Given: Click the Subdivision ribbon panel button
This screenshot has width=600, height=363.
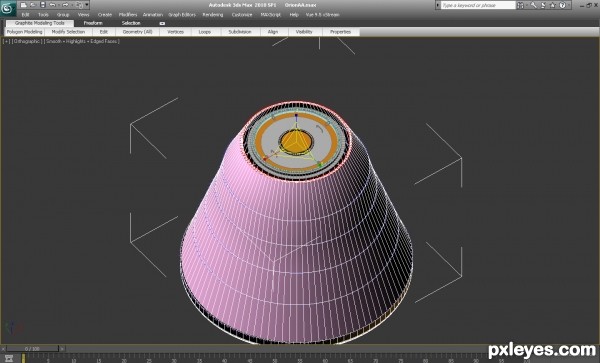Looking at the screenshot, I should click(x=240, y=32).
